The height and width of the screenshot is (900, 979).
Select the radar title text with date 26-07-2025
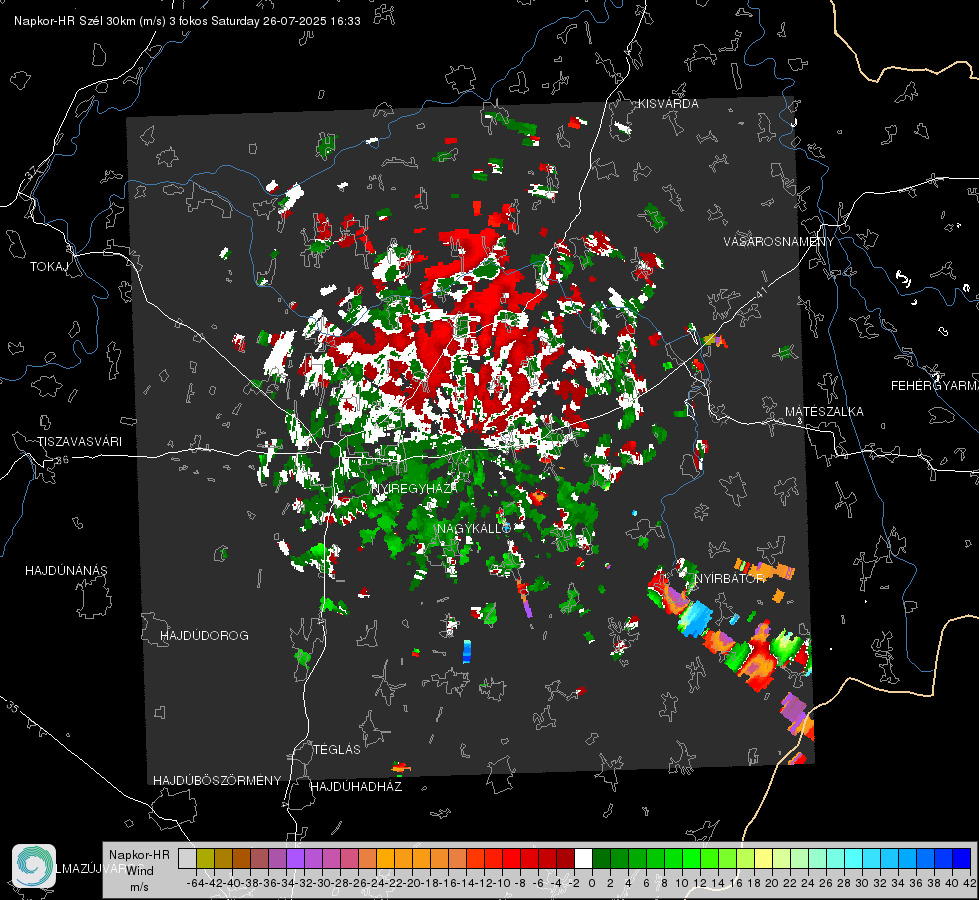pos(187,21)
